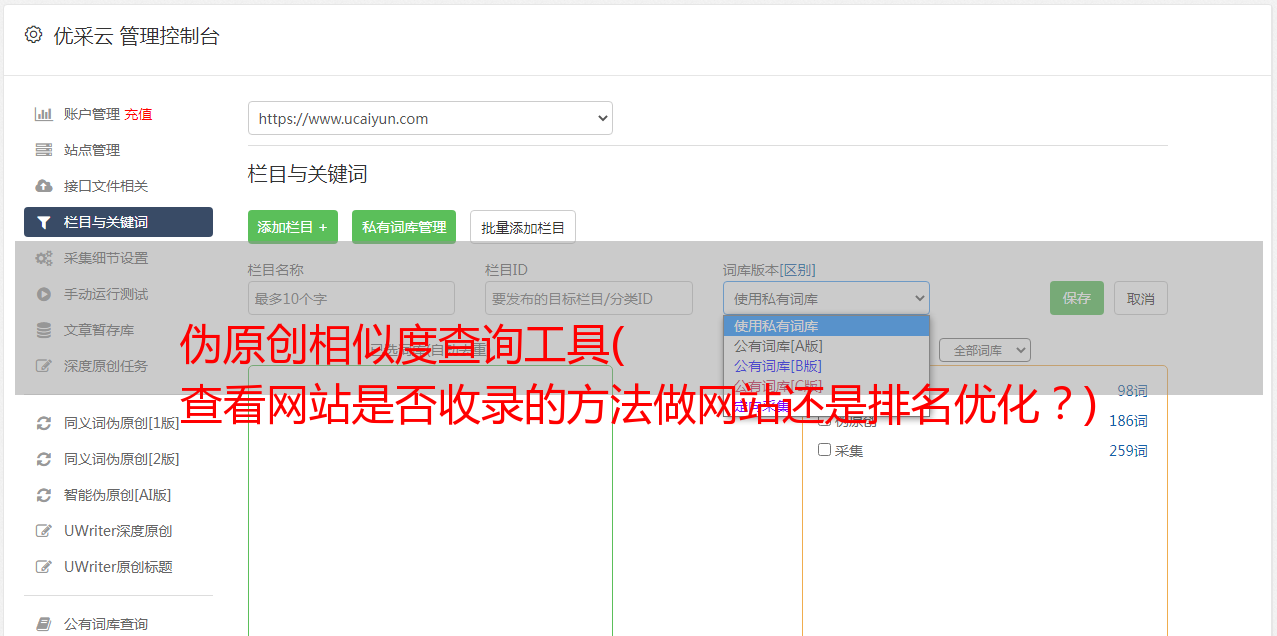Click the gears icon for 采集细节设置
This screenshot has width=1277, height=636.
pyautogui.click(x=44, y=258)
